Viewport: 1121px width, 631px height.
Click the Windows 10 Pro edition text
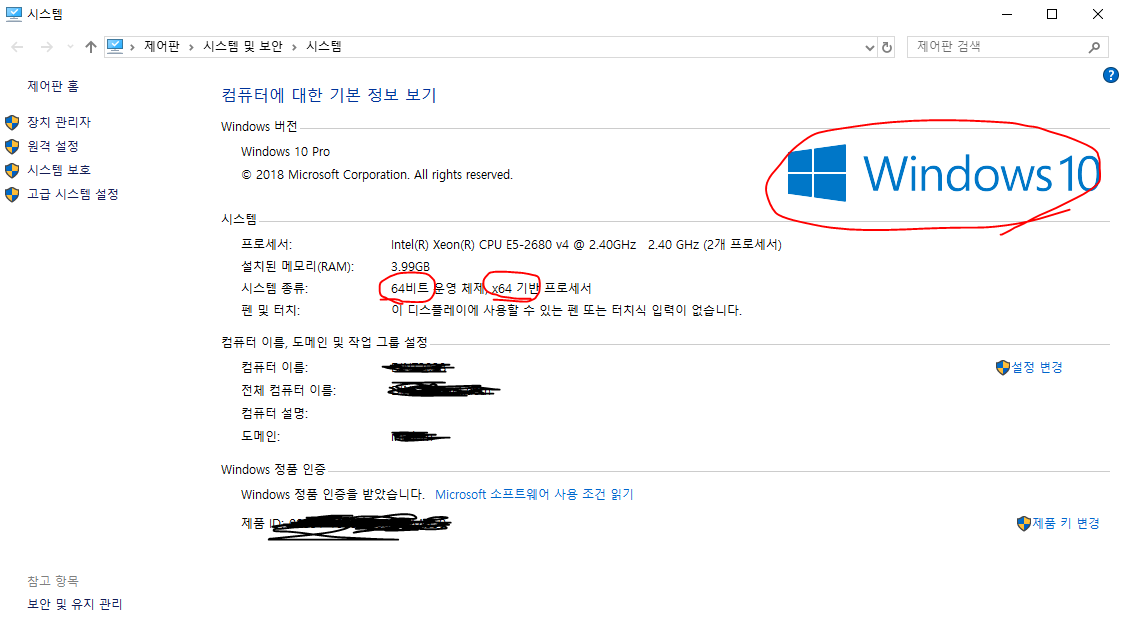coord(285,151)
